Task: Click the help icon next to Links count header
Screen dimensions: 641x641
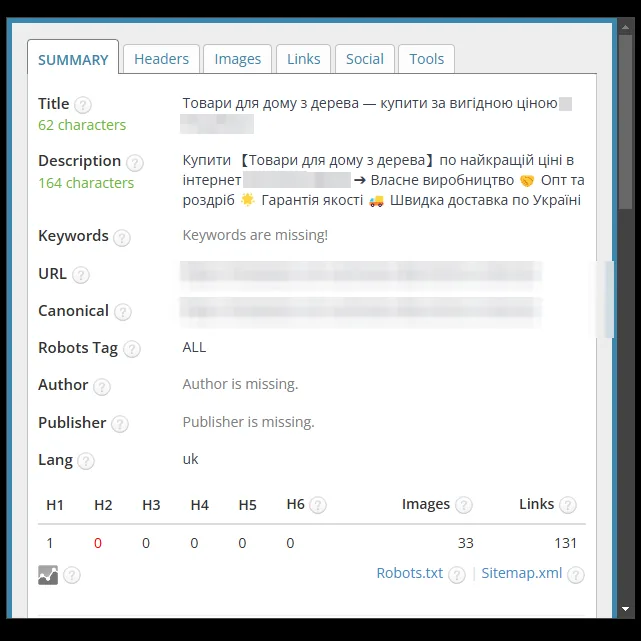Action: [x=568, y=505]
